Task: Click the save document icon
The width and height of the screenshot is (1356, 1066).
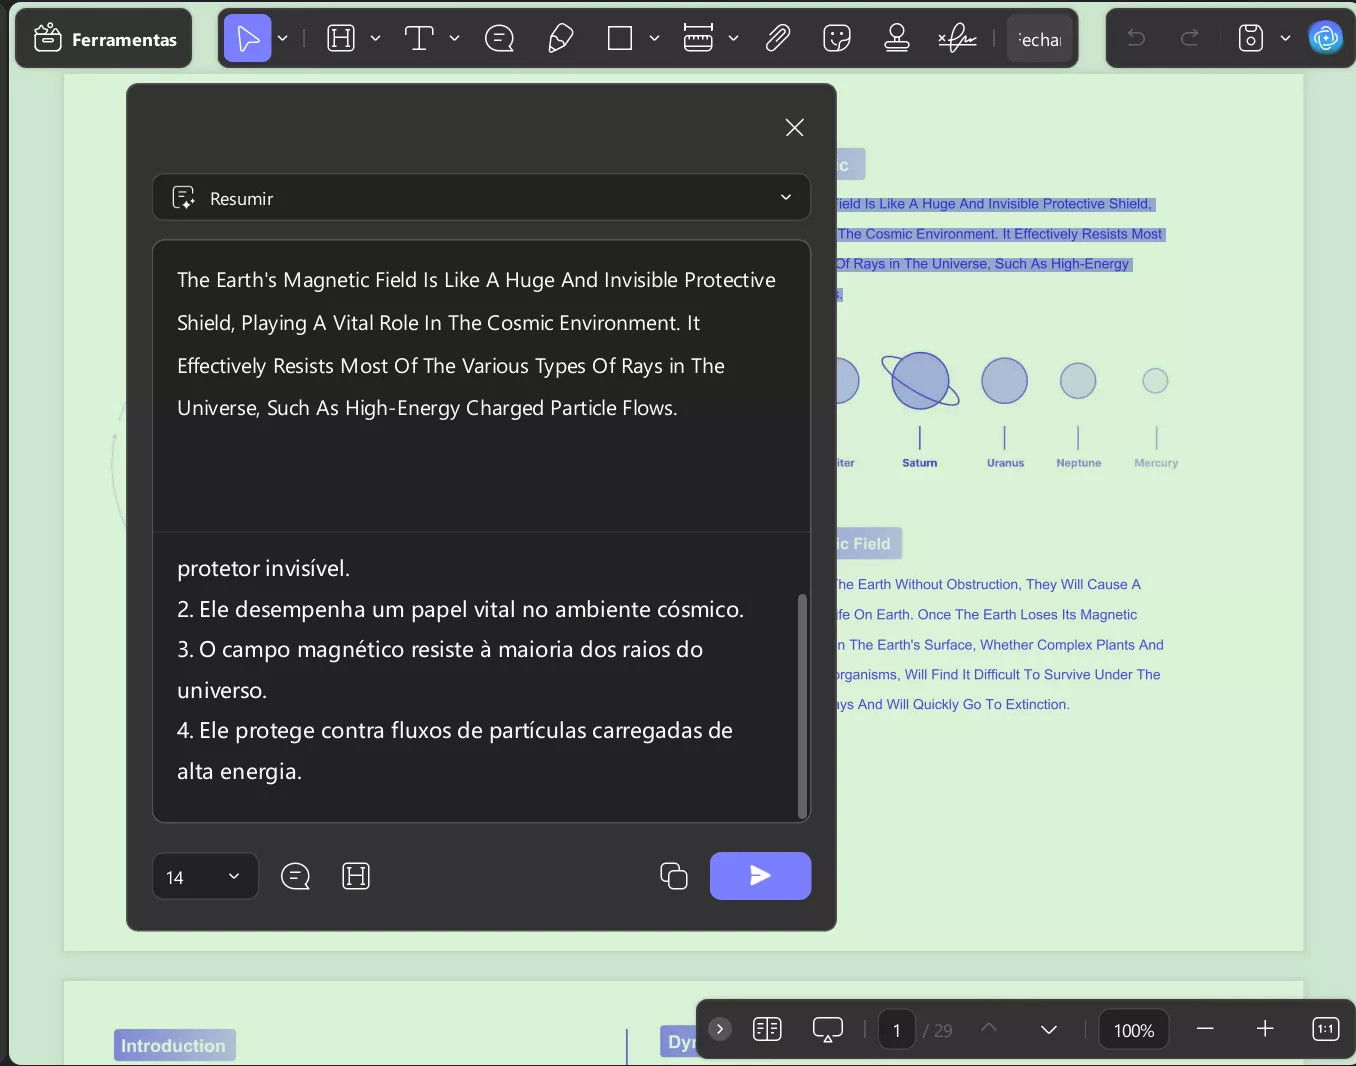Action: coord(1251,38)
